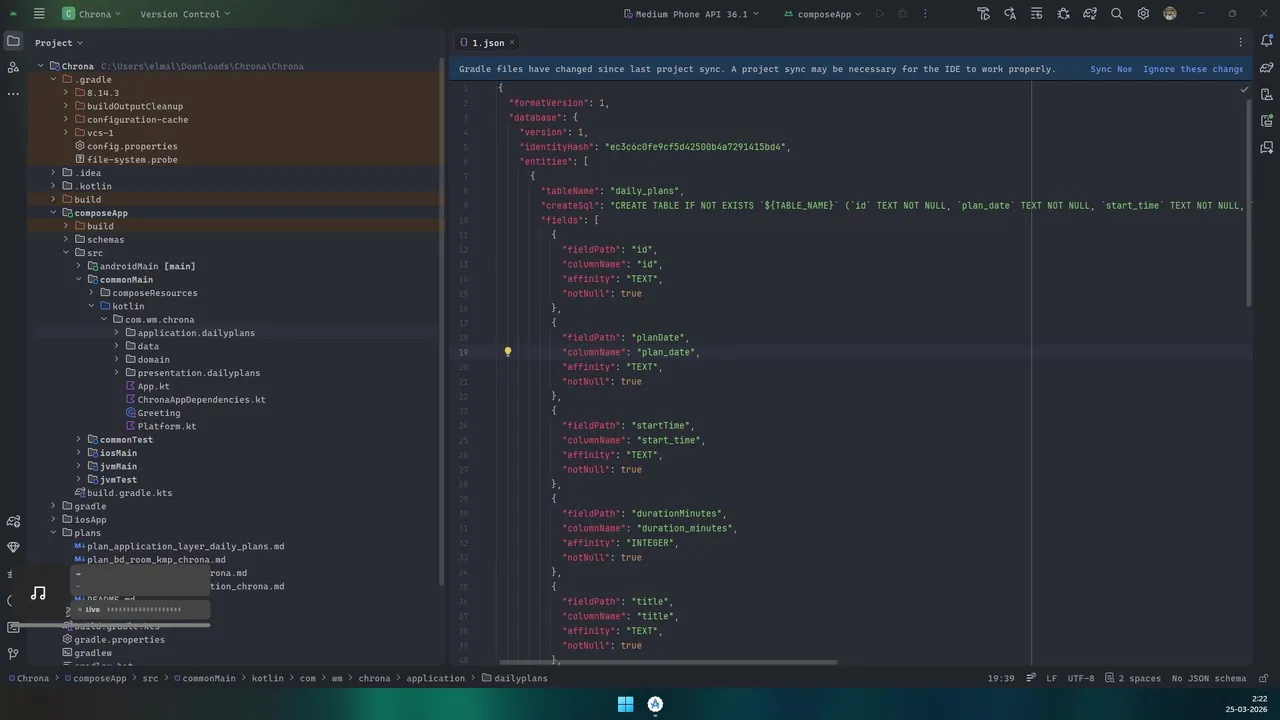Click the lightbulb intention icon on line 19

[508, 352]
